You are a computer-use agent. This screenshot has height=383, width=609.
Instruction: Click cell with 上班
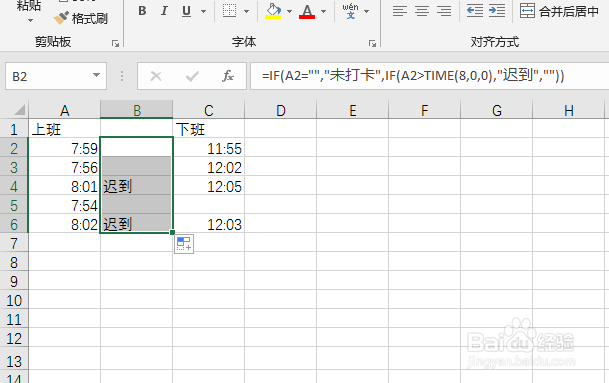64,129
